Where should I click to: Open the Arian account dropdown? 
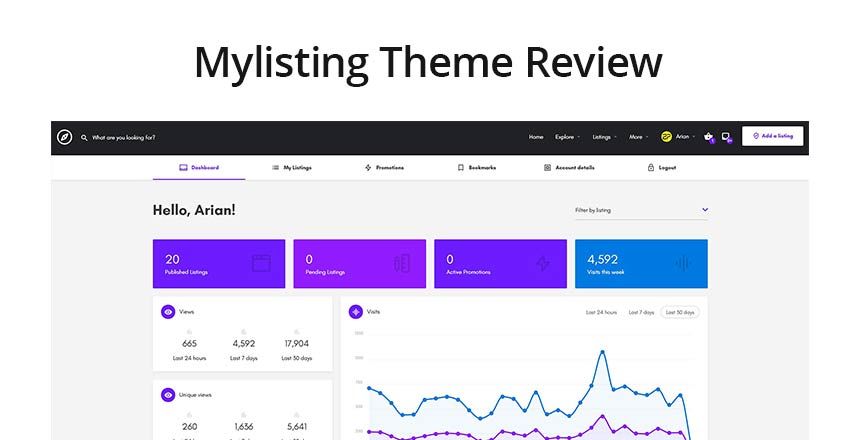pyautogui.click(x=685, y=137)
